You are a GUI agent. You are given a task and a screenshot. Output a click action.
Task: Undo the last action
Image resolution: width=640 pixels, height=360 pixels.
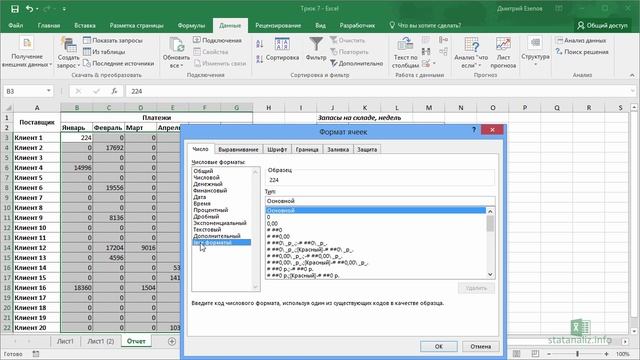click(x=29, y=9)
